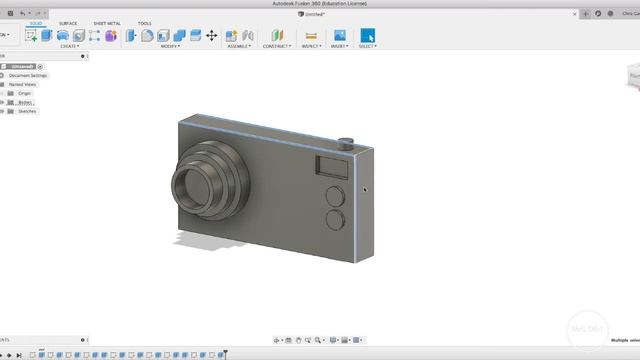Select the Create Sketch tool
The image size is (640, 360).
pyautogui.click(x=31, y=36)
